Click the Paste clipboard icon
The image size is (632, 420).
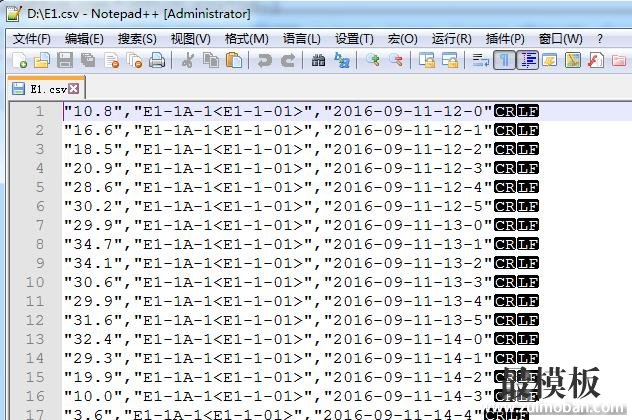[234, 60]
